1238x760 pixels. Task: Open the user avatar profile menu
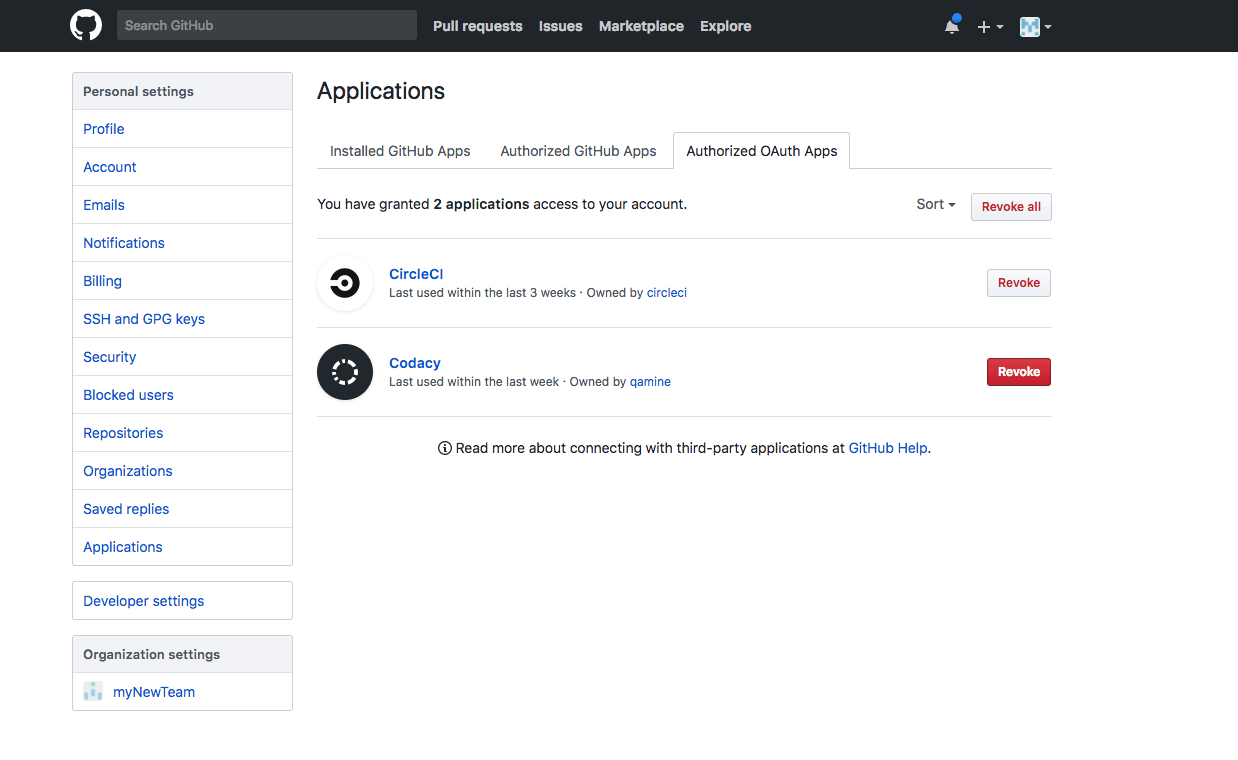1035,27
